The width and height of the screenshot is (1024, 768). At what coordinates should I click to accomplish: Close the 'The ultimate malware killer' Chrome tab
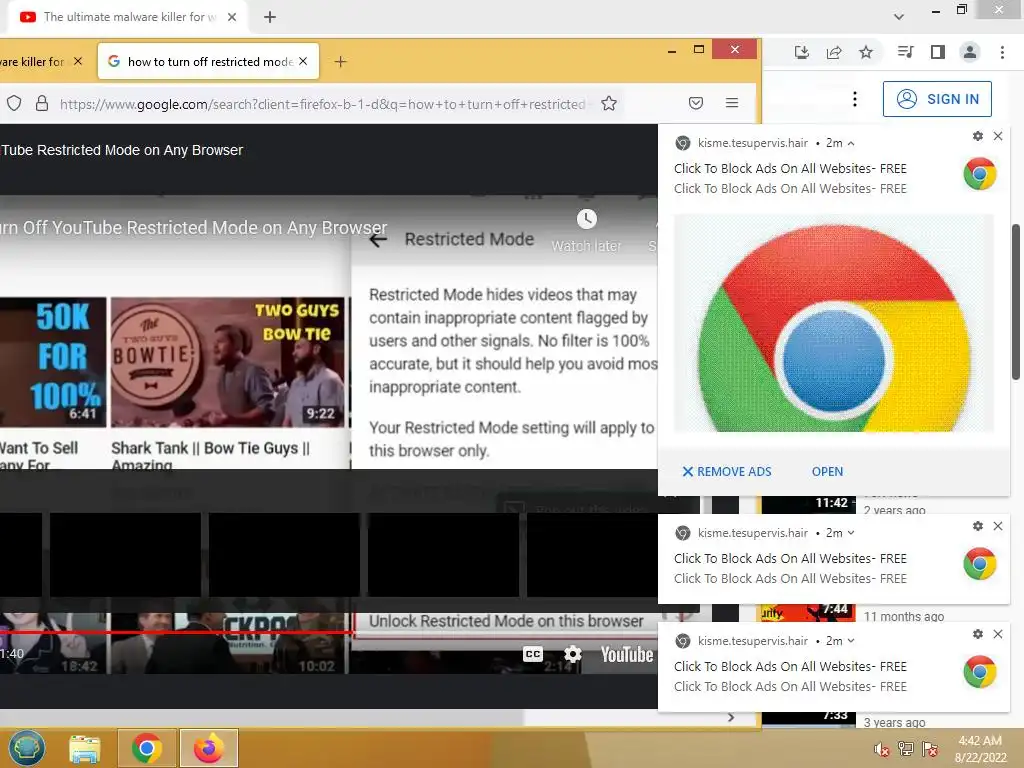coord(232,17)
